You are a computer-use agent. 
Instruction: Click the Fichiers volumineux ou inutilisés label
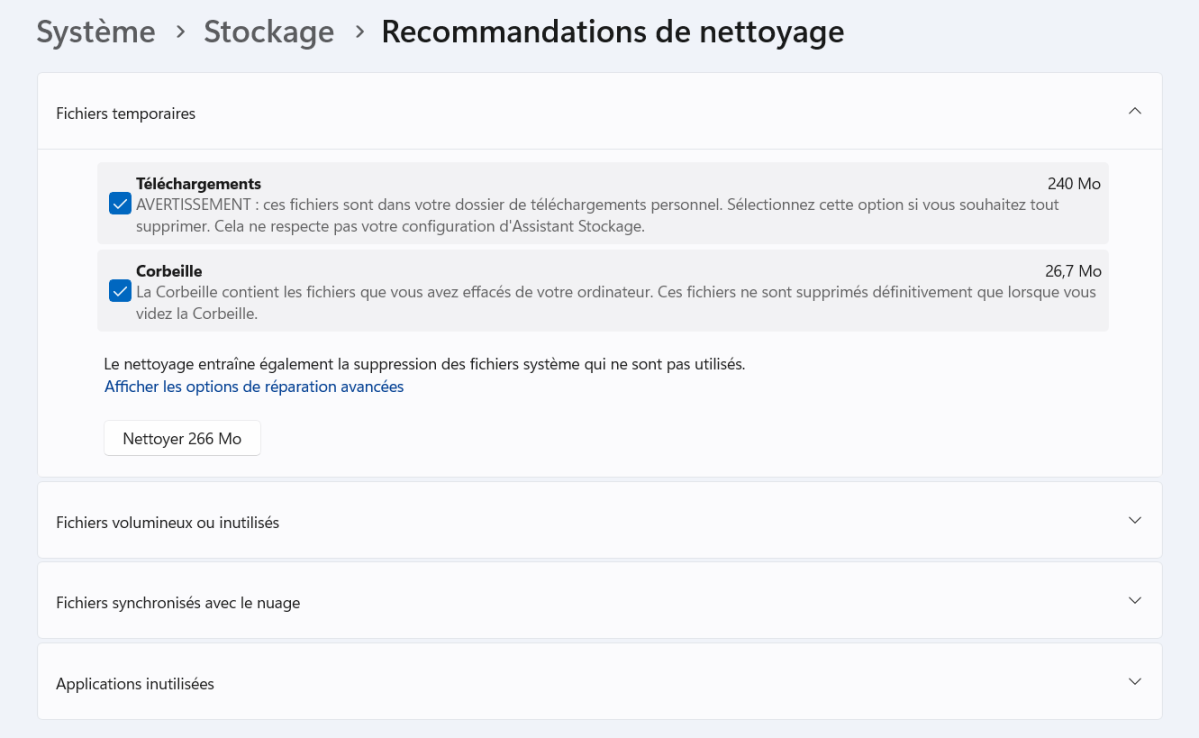167,522
